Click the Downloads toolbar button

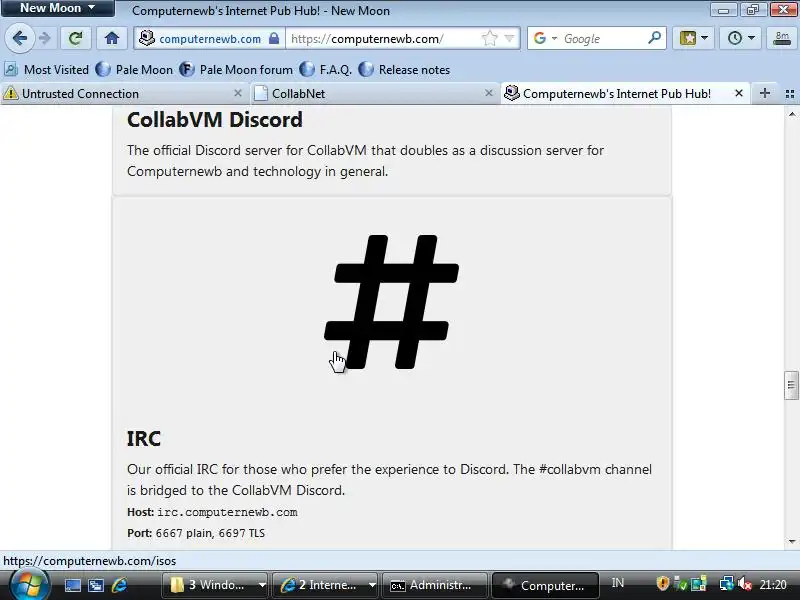pyautogui.click(x=782, y=38)
